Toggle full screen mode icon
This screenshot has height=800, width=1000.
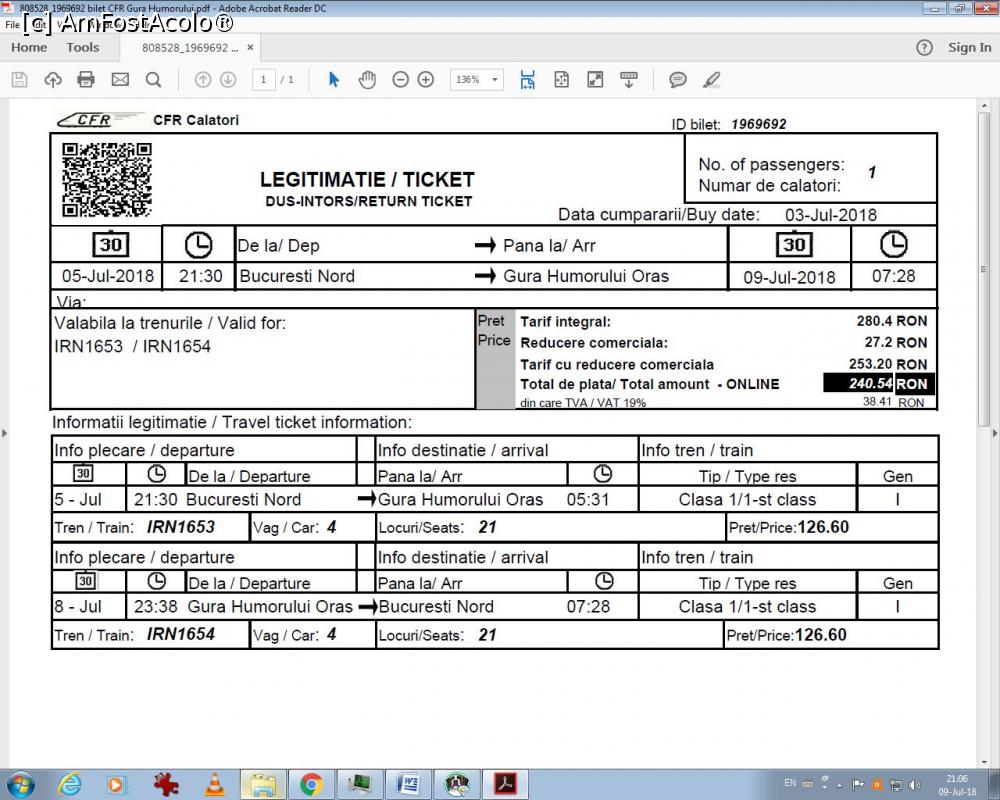tap(595, 80)
